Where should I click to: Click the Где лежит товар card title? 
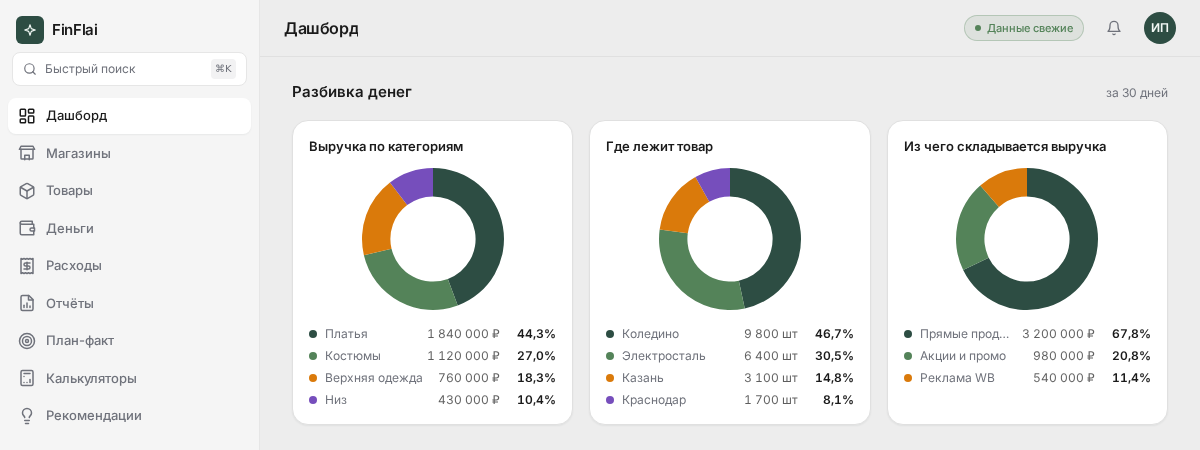point(659,146)
